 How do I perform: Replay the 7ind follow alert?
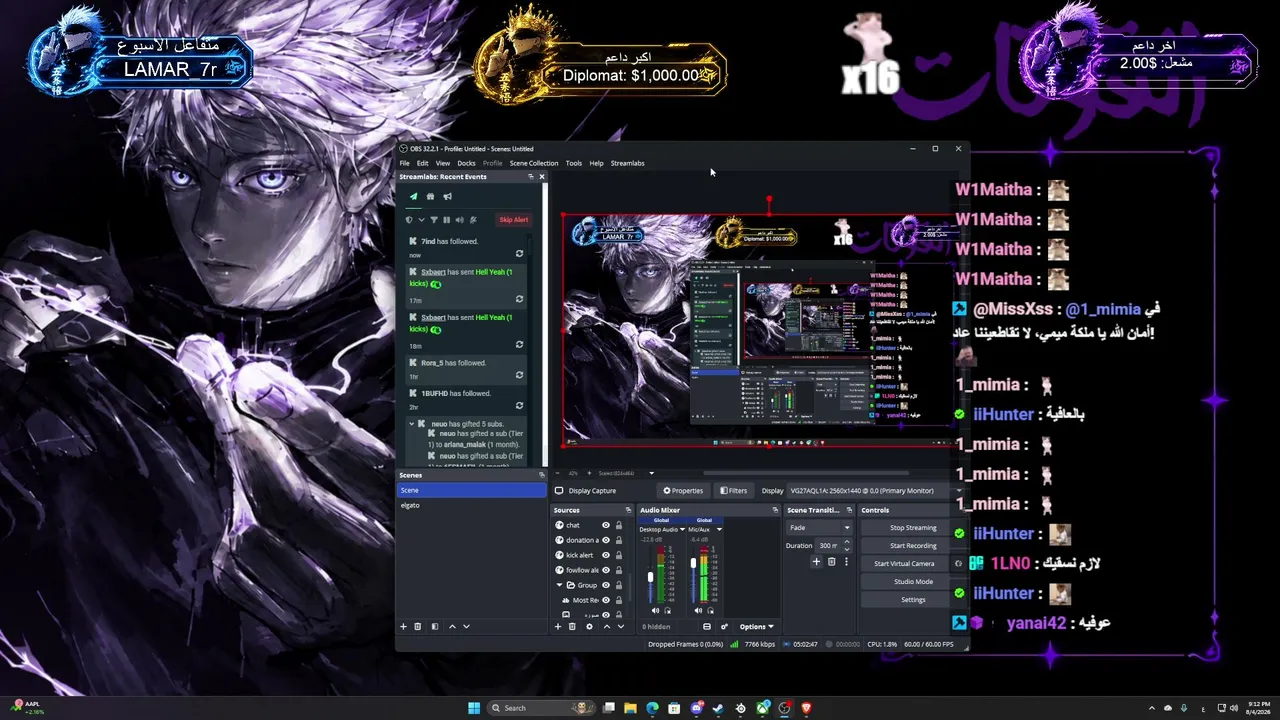(519, 254)
